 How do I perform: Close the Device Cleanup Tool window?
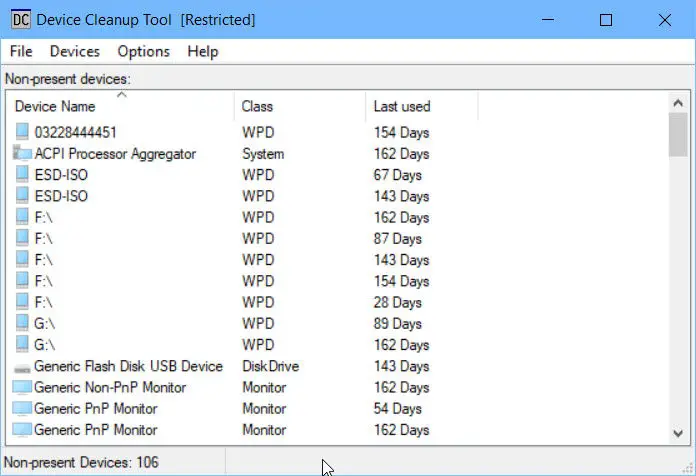[664, 20]
